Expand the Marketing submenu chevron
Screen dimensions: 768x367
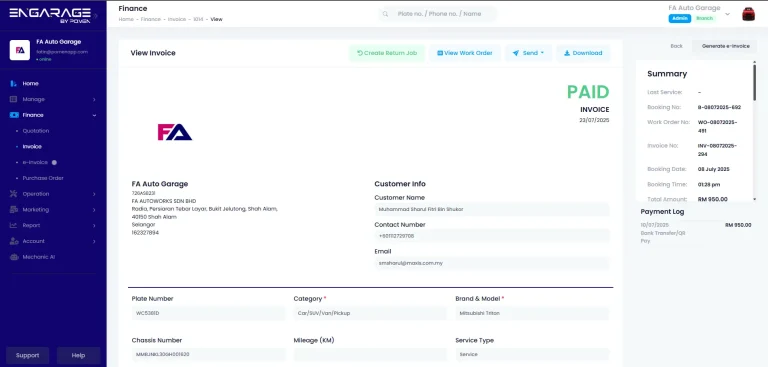94,210
